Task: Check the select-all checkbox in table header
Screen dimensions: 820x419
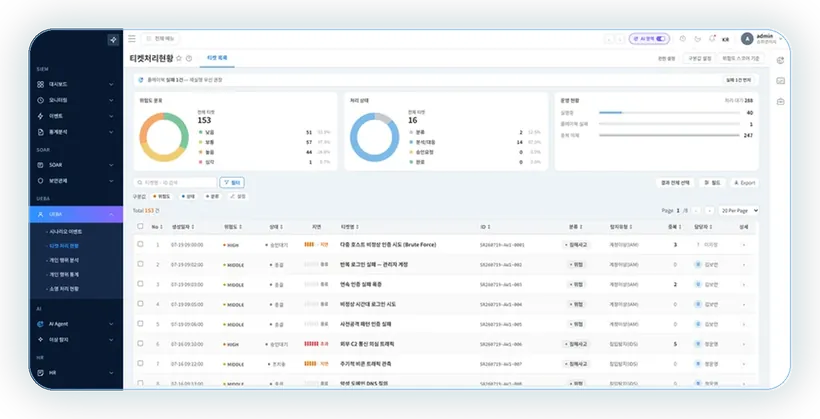Action: (140, 227)
